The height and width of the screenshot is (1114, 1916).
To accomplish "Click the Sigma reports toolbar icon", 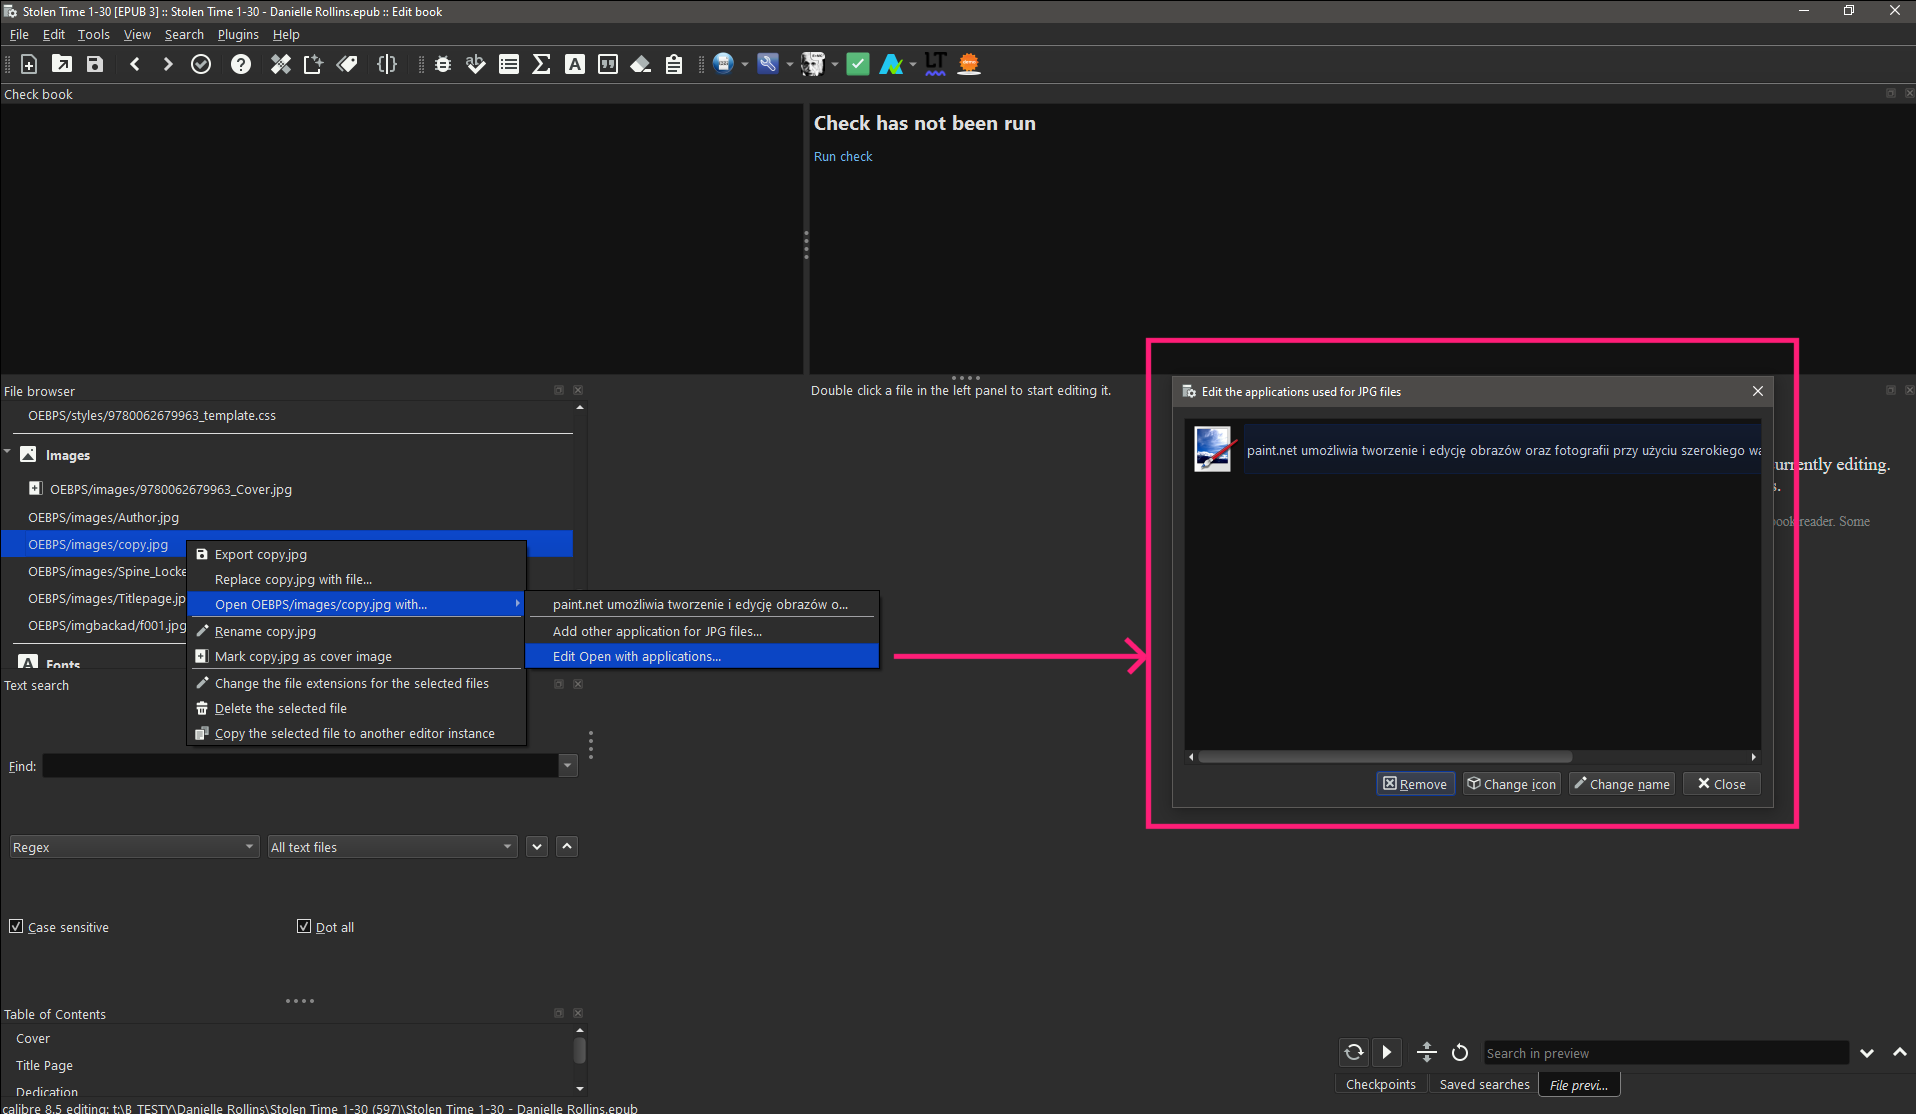I will [x=541, y=64].
